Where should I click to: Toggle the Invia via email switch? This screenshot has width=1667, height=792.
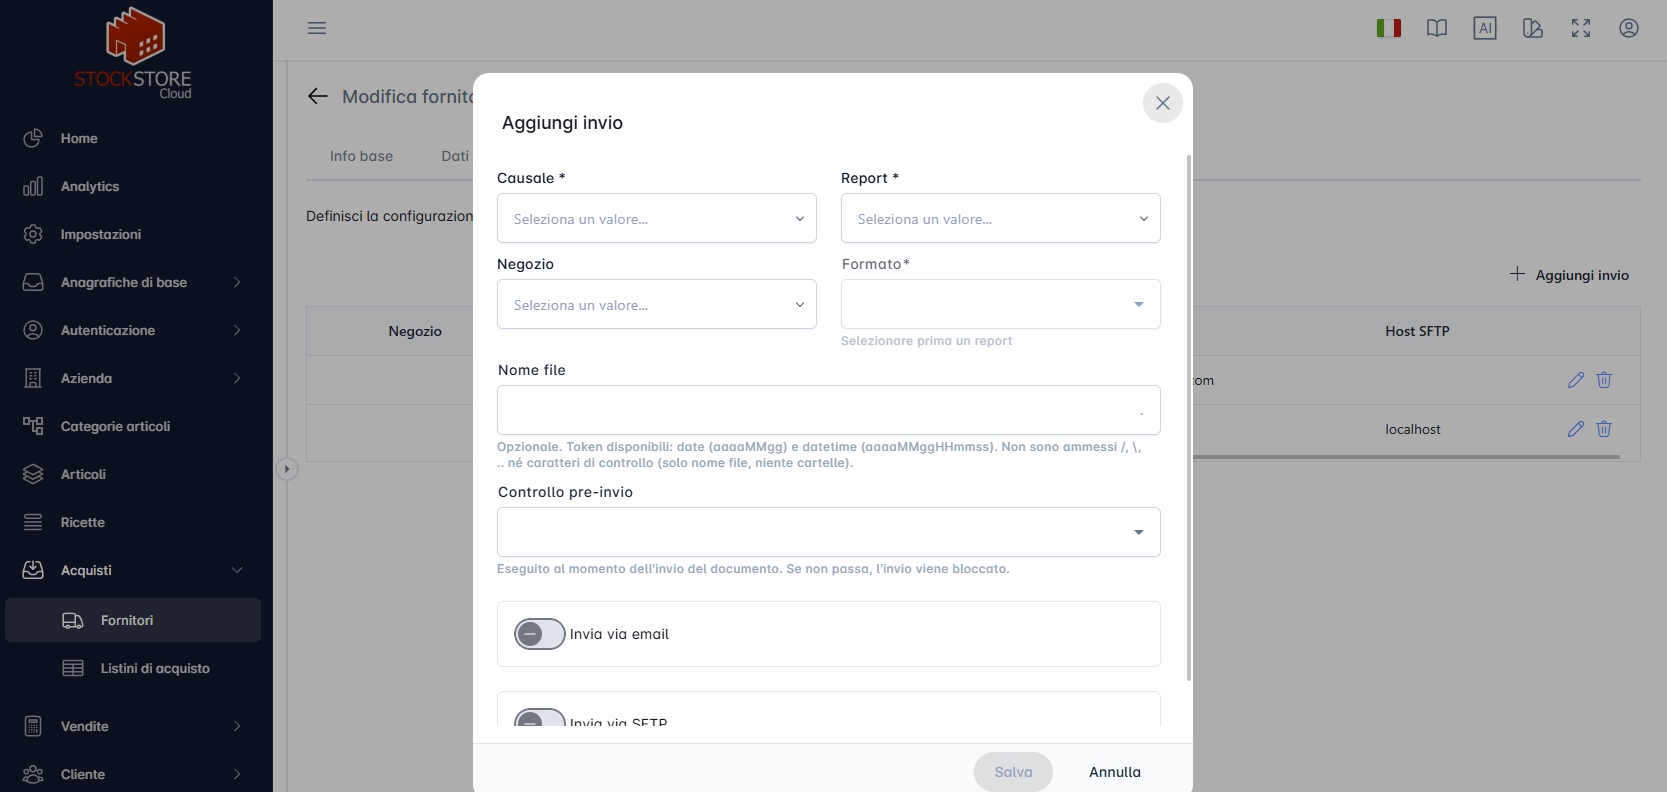pos(540,634)
